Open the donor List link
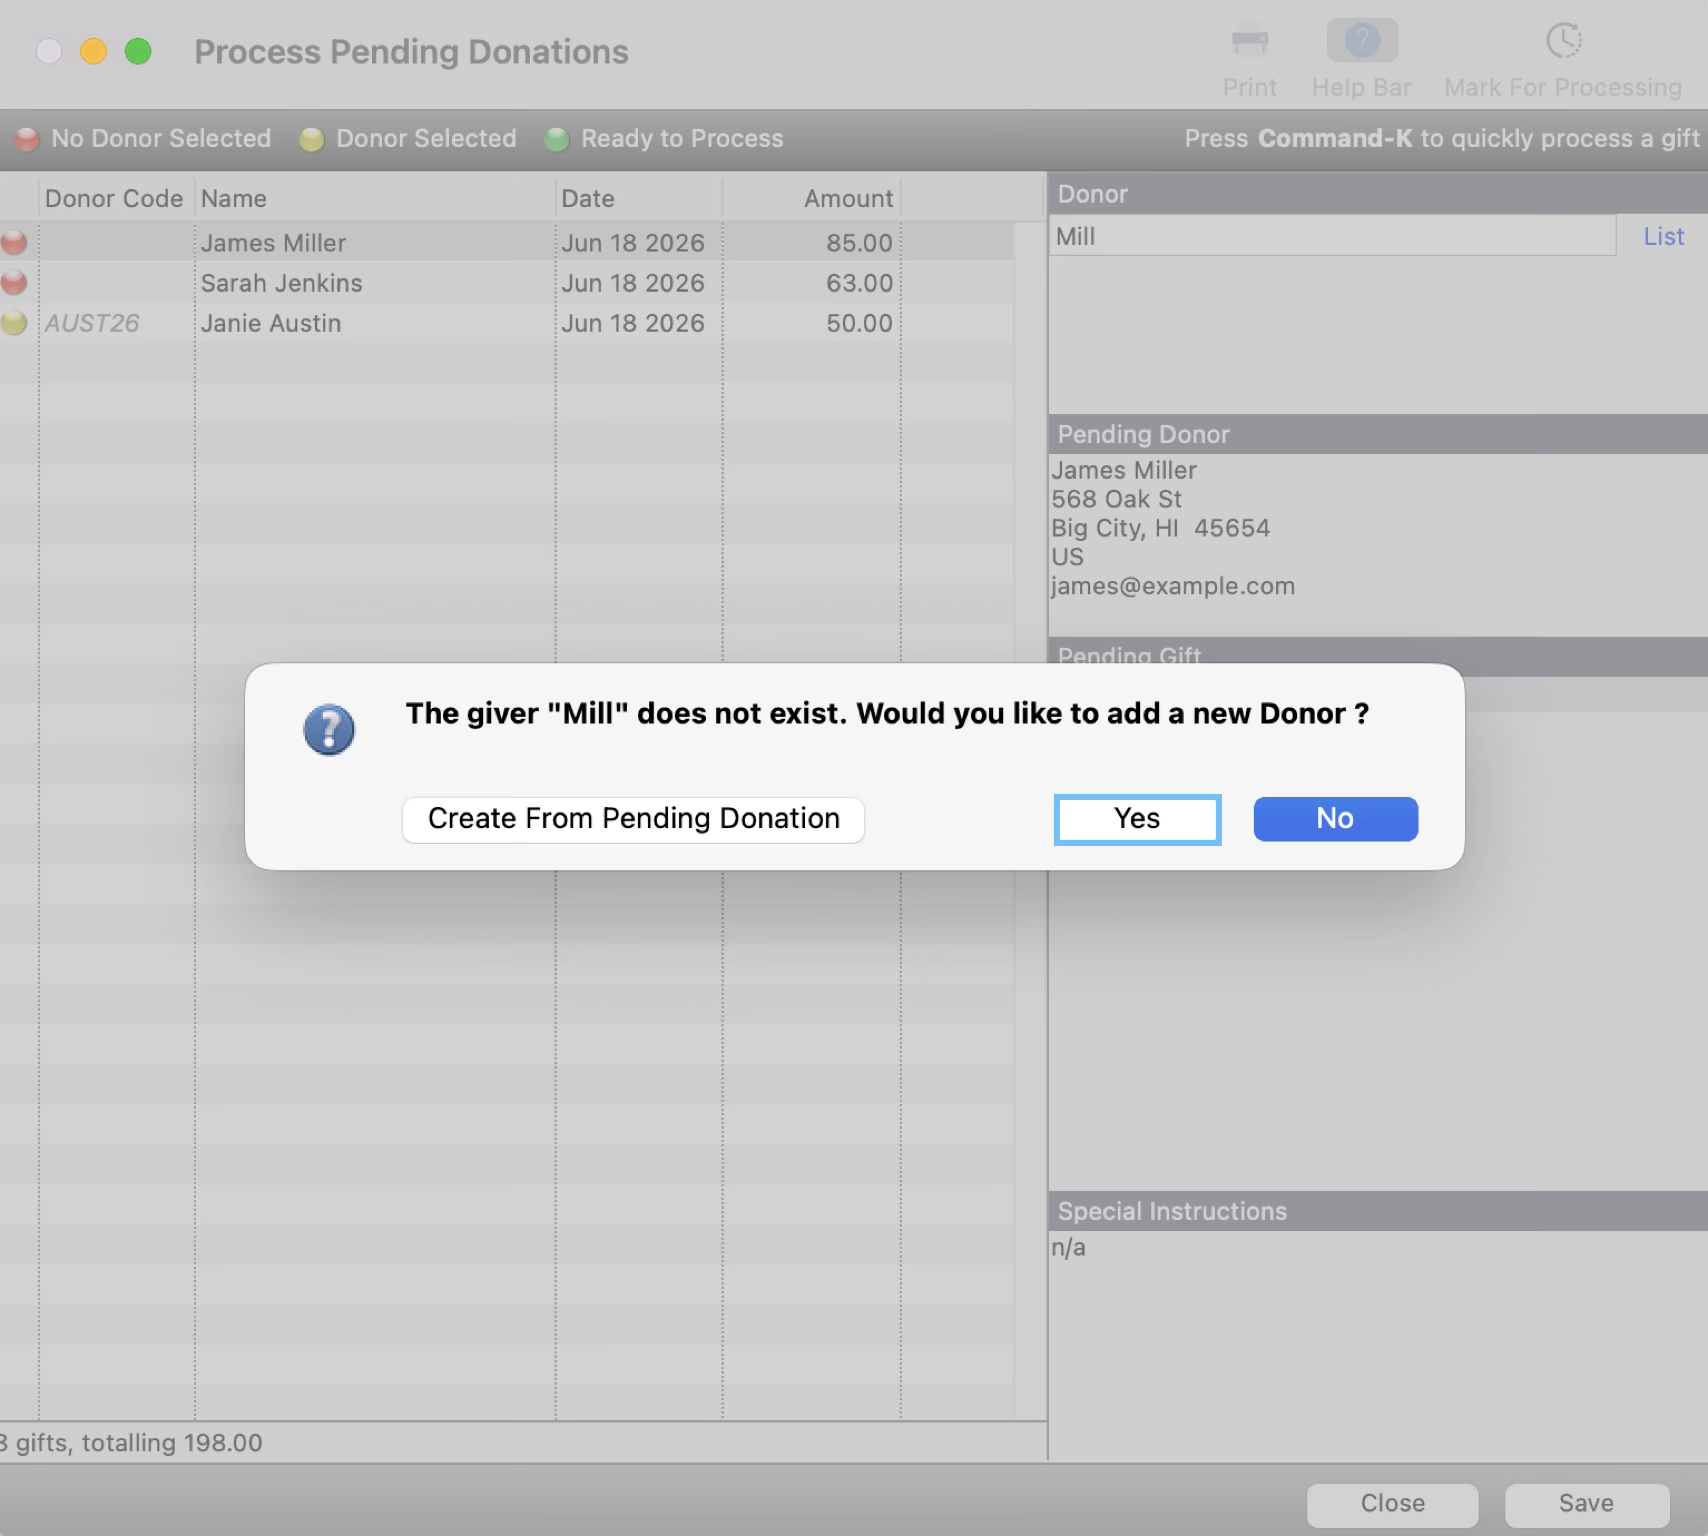 (x=1663, y=237)
